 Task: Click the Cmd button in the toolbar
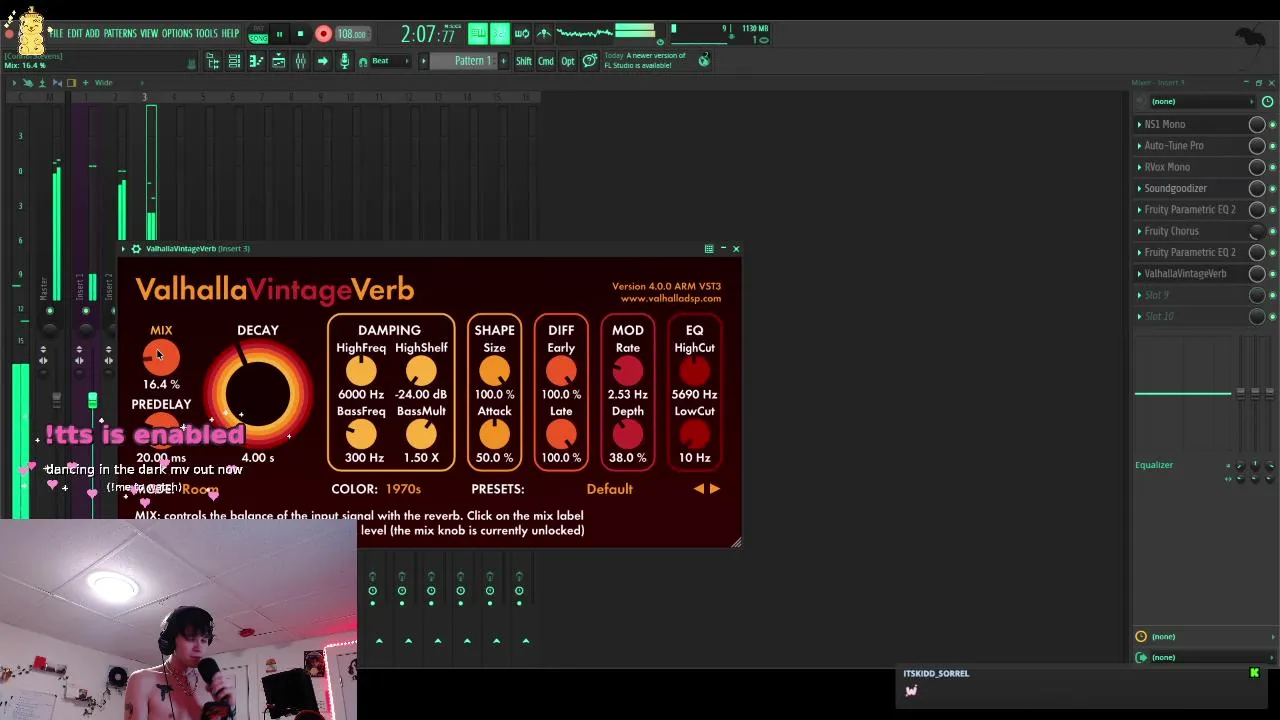pyautogui.click(x=546, y=61)
